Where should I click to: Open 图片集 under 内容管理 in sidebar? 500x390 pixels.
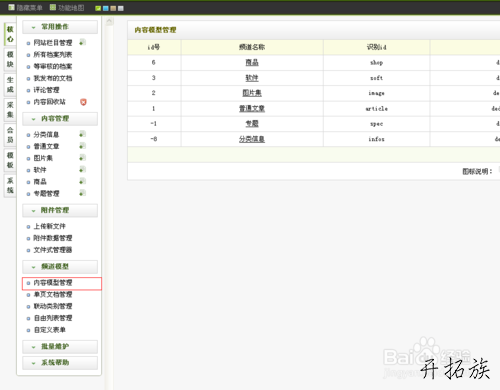[43, 158]
